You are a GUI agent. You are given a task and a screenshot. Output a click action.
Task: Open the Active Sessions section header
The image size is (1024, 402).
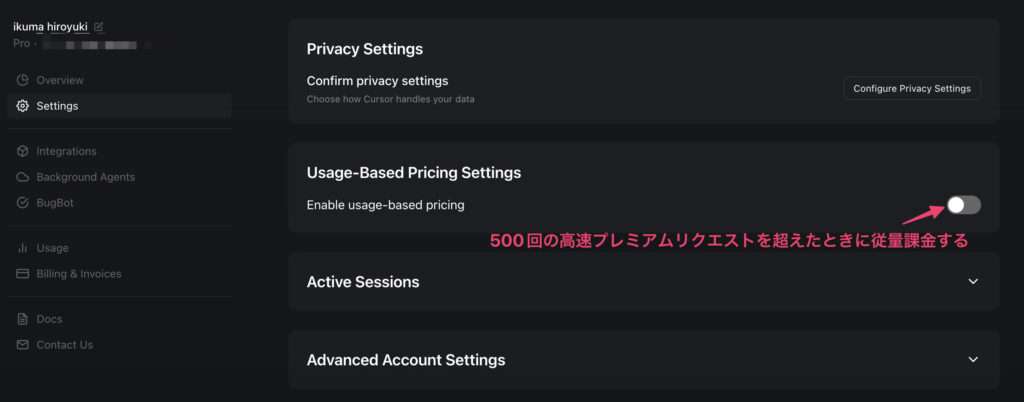[x=644, y=282]
